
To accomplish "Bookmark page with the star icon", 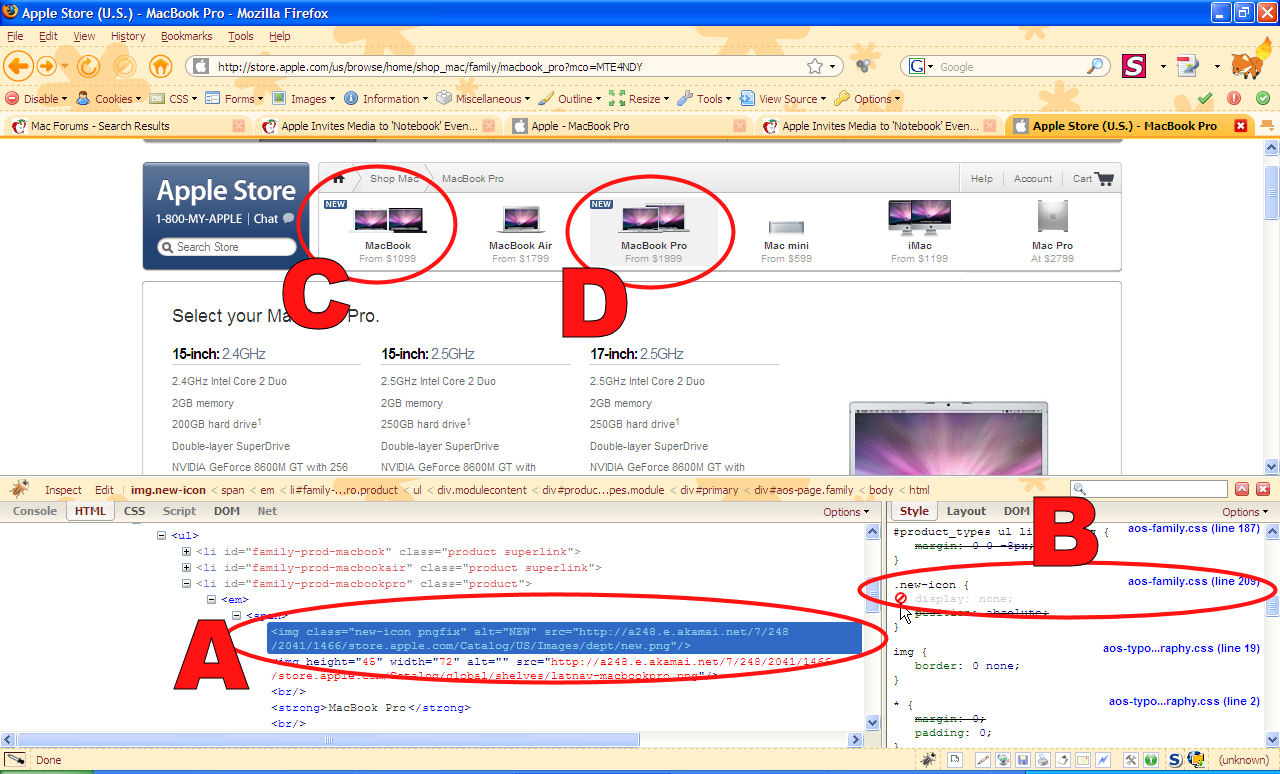I will click(815, 66).
